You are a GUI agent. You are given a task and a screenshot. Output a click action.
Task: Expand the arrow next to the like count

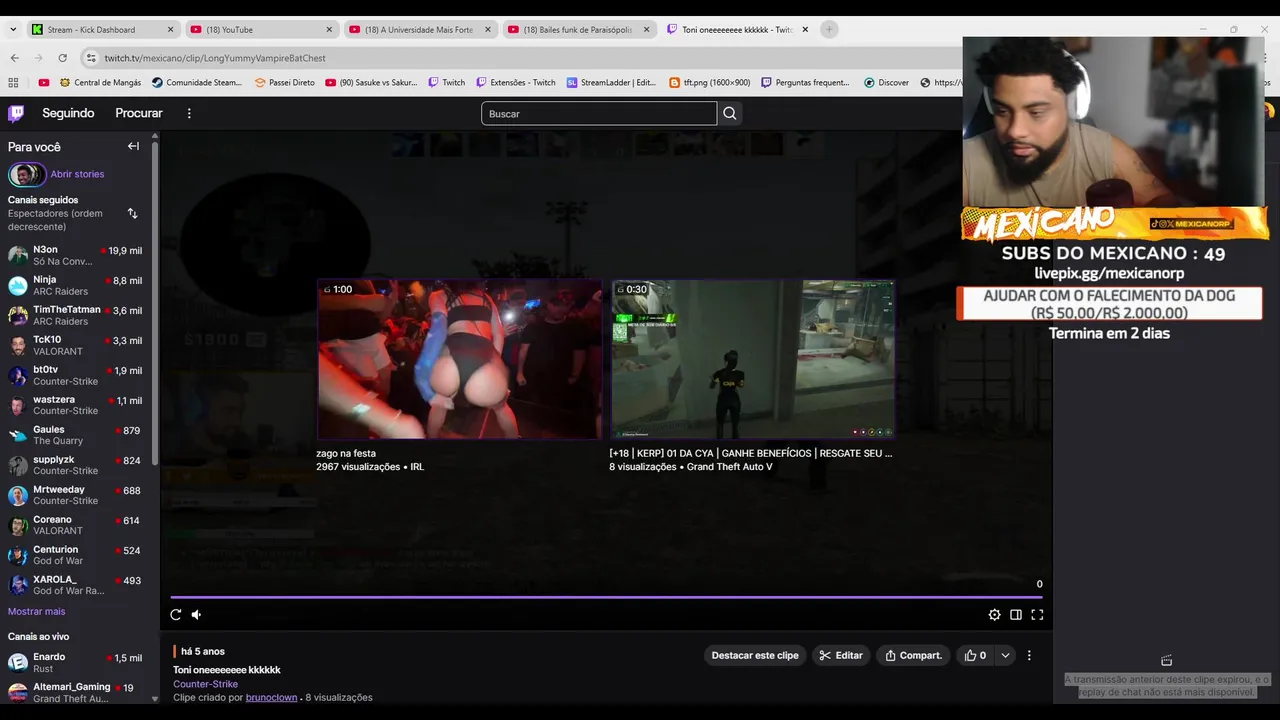[1005, 656]
